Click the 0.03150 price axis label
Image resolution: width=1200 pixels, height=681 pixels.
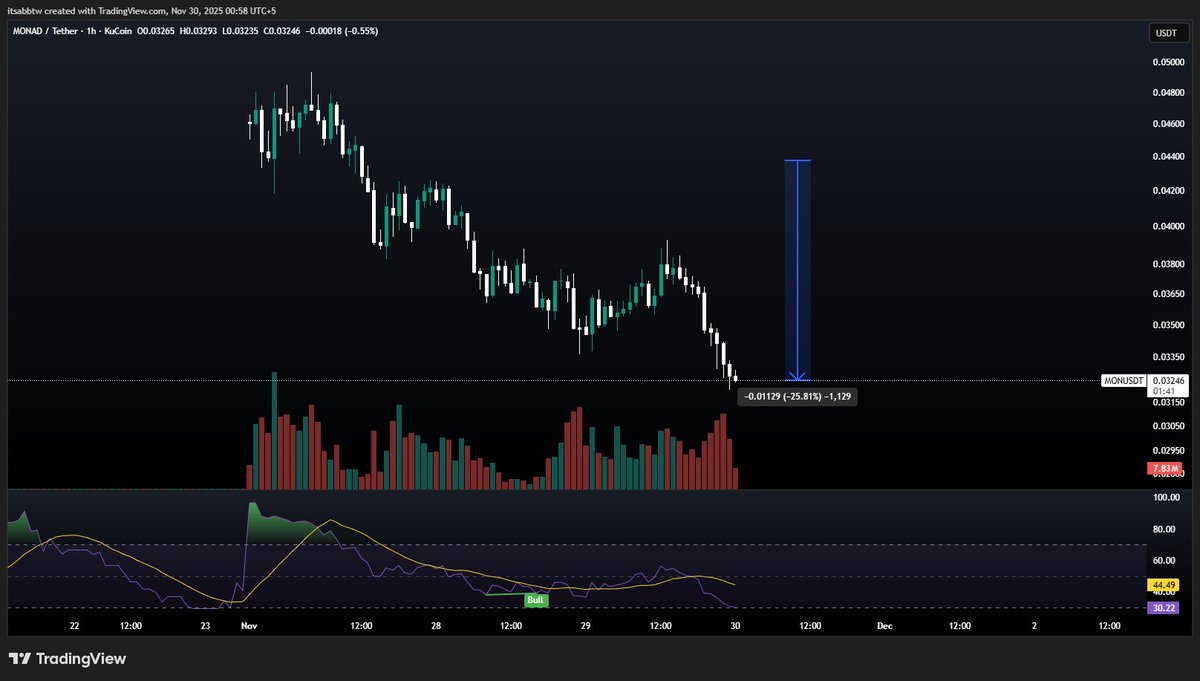coord(1169,402)
